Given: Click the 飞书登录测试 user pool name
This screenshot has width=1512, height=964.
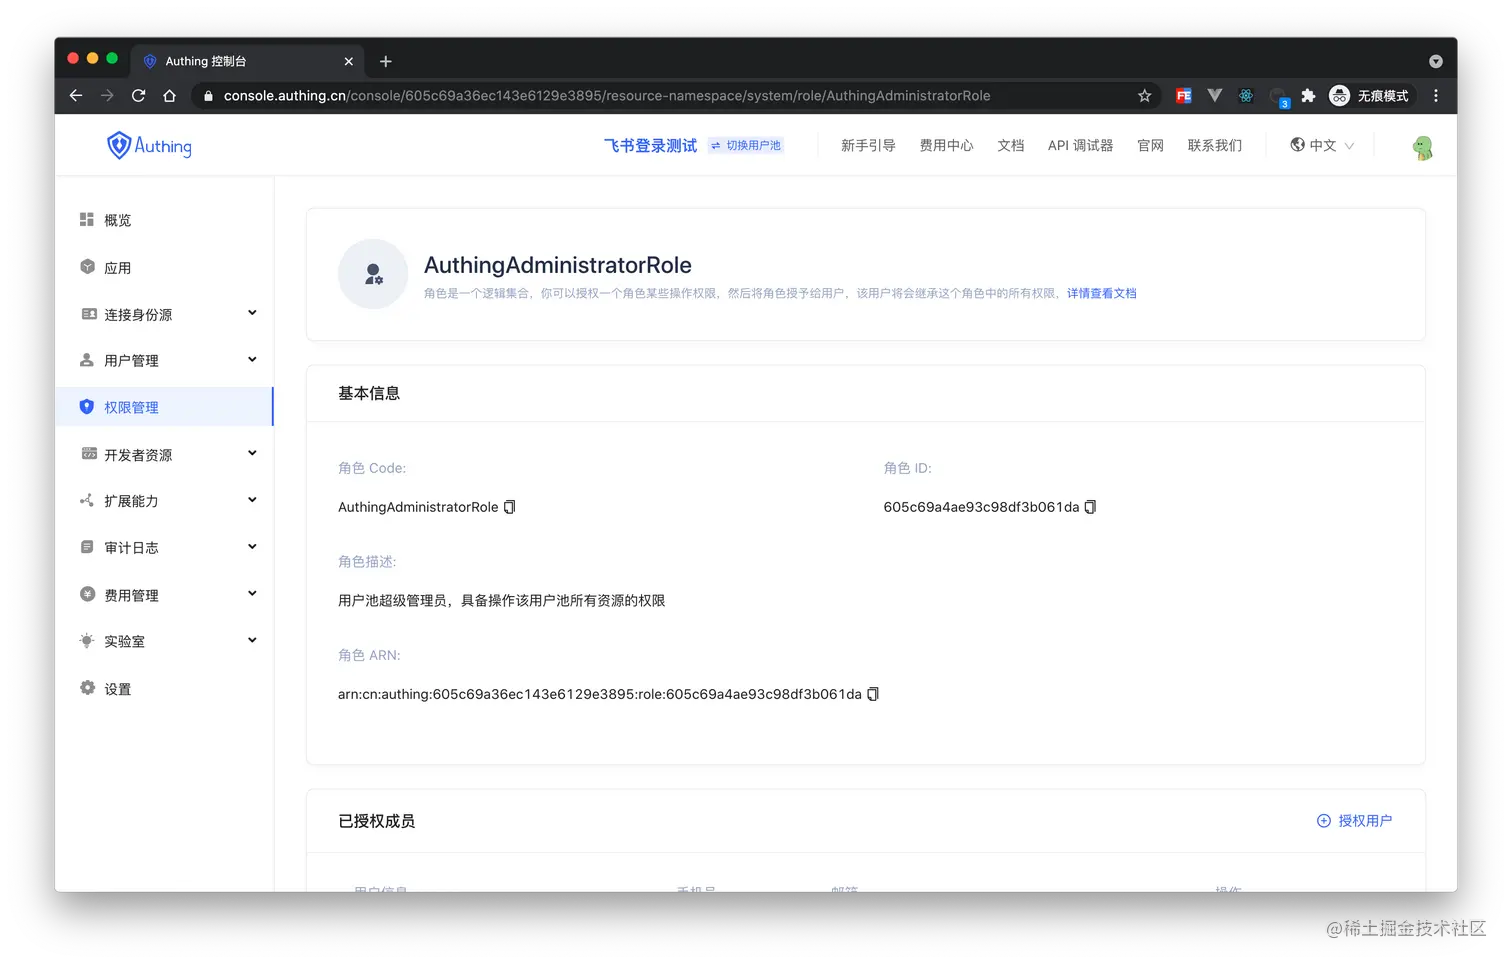Looking at the screenshot, I should click(x=651, y=146).
